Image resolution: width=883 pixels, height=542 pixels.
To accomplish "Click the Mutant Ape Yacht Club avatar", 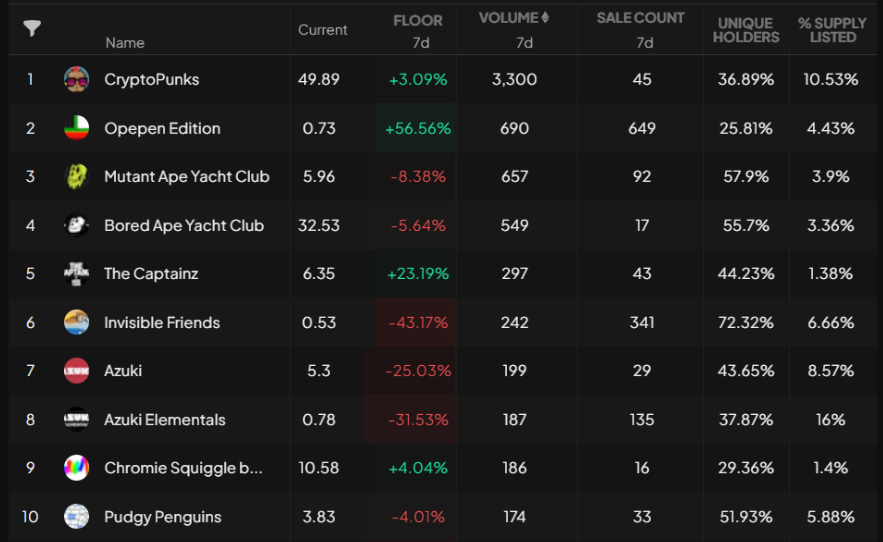I will click(x=76, y=176).
